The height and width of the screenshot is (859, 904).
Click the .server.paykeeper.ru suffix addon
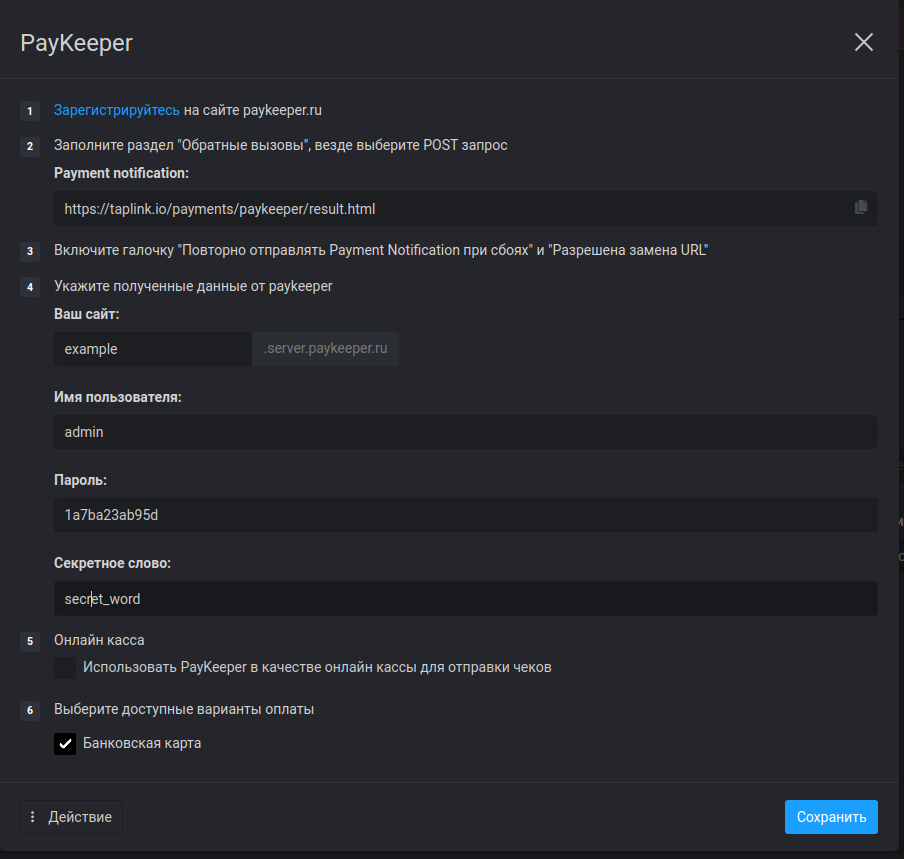point(325,349)
